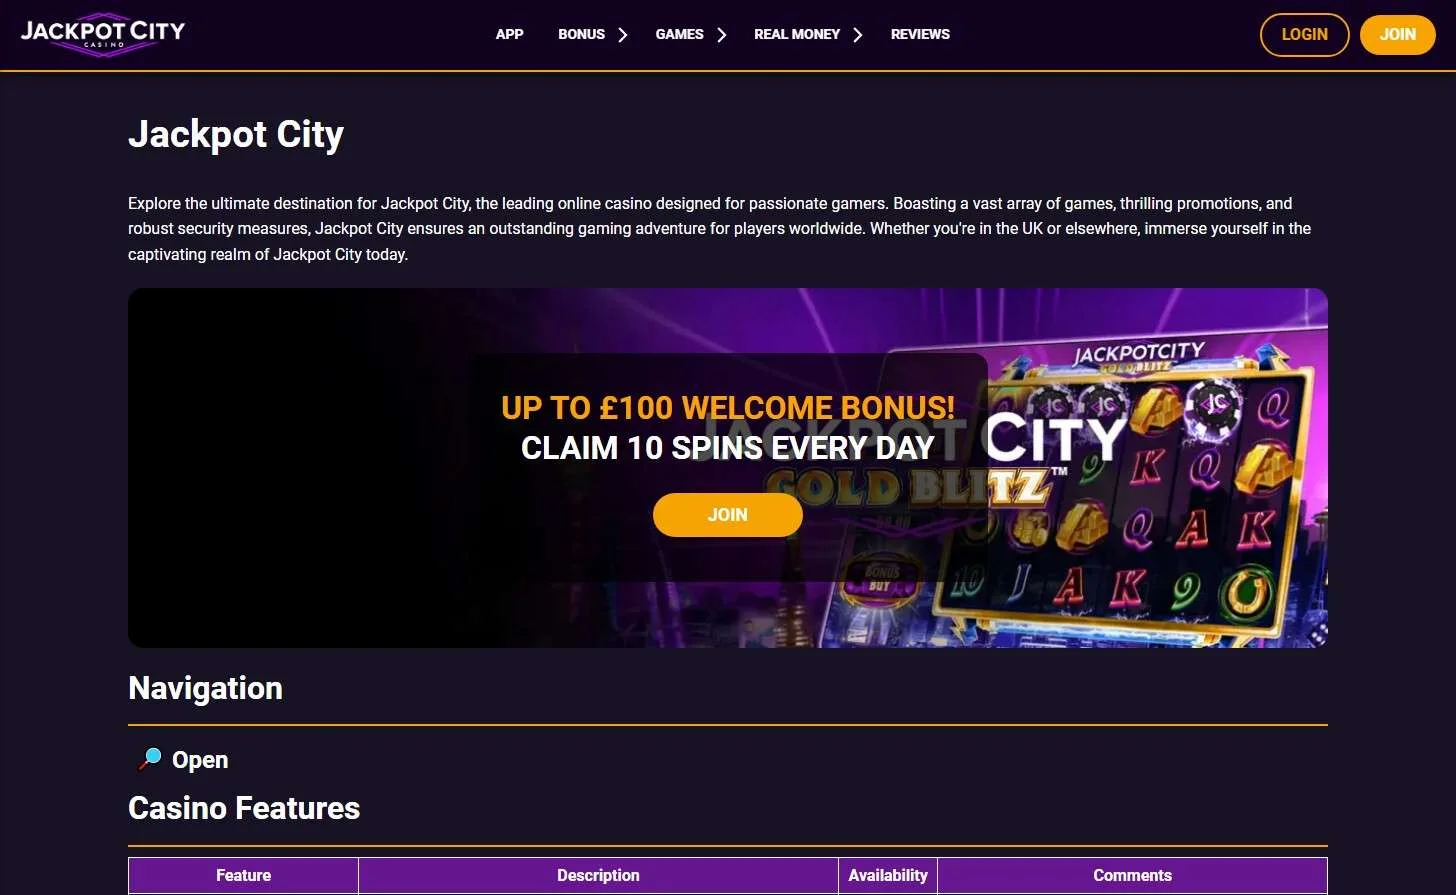Expand the Bonus menu chevron
Viewport: 1456px width, 895px height.
coord(622,35)
